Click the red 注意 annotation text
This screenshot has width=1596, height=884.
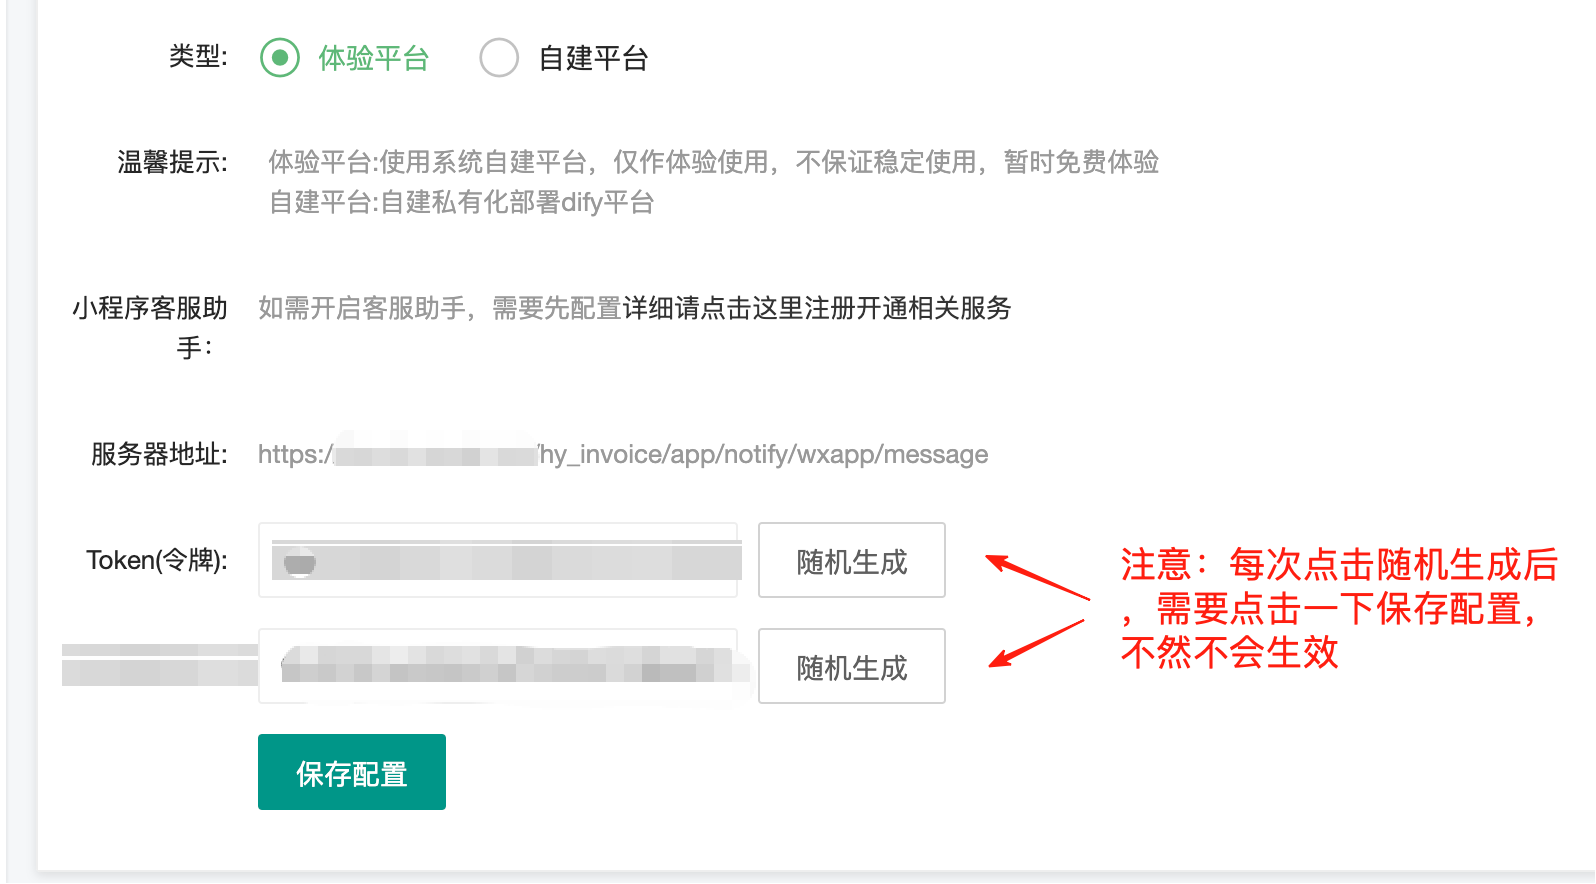click(x=1338, y=608)
